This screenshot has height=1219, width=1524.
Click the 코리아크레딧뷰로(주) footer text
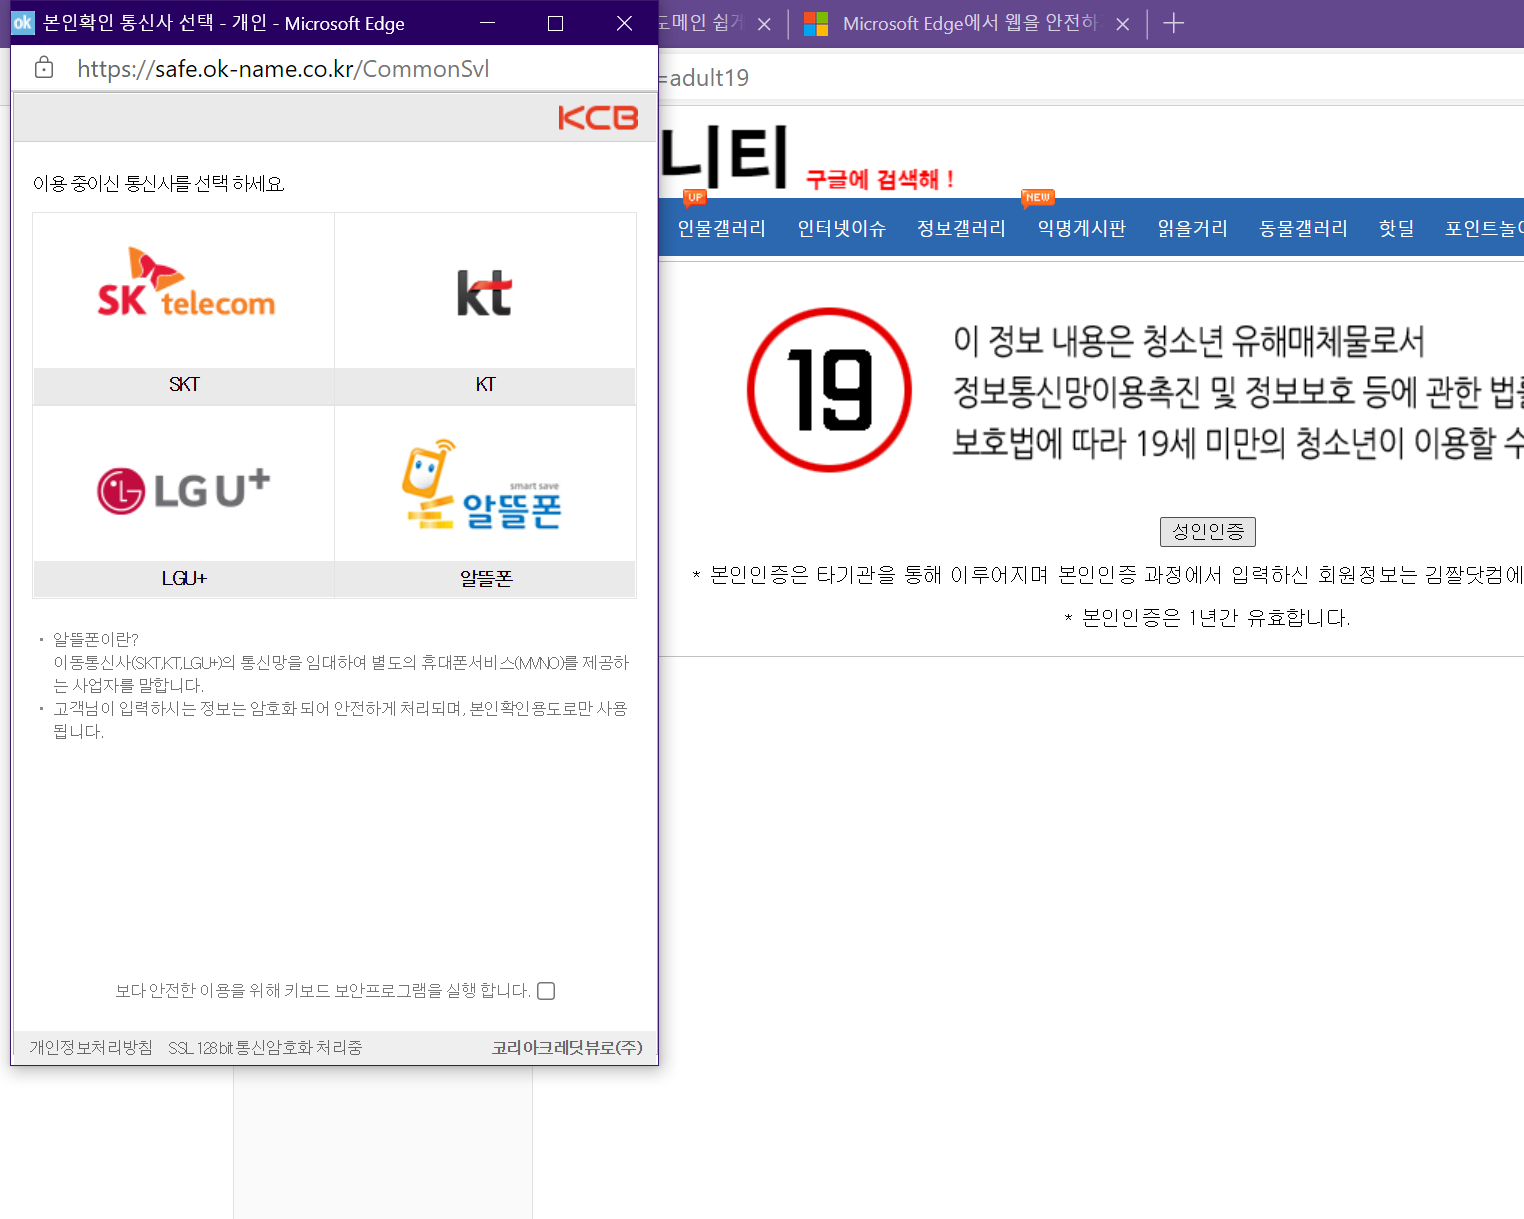(x=567, y=1047)
